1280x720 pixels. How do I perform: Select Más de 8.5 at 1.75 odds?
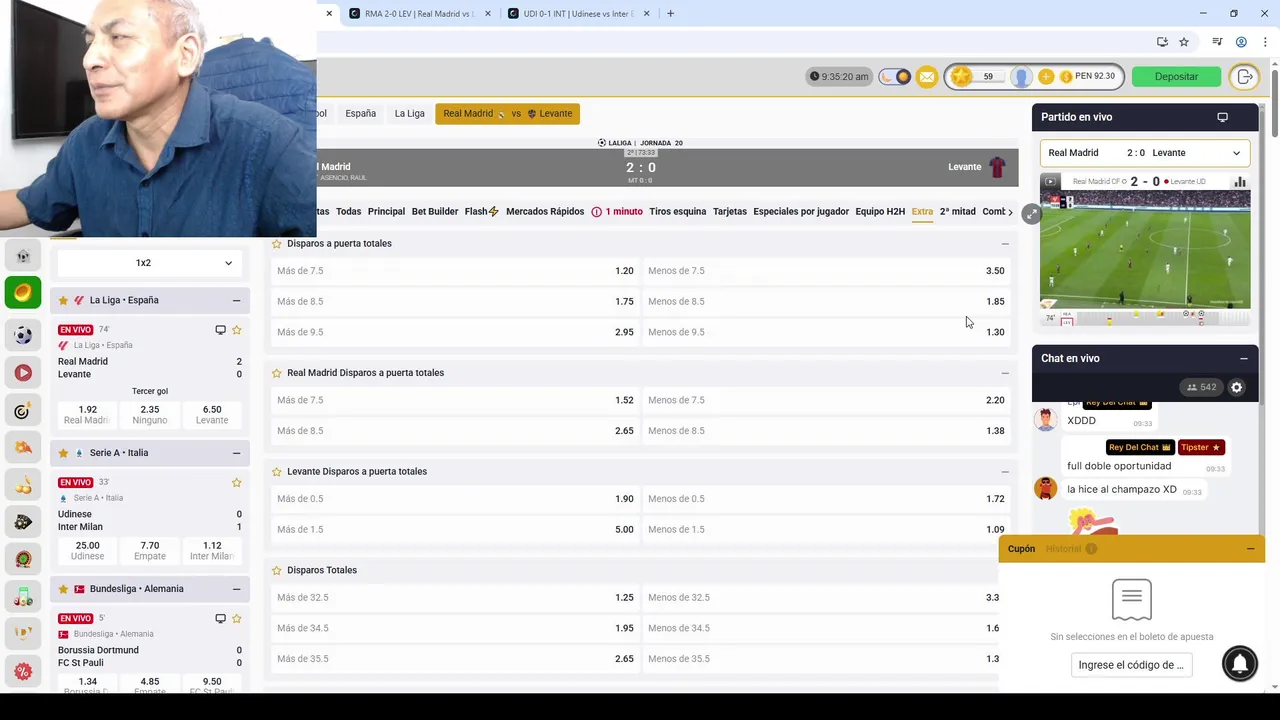[455, 301]
